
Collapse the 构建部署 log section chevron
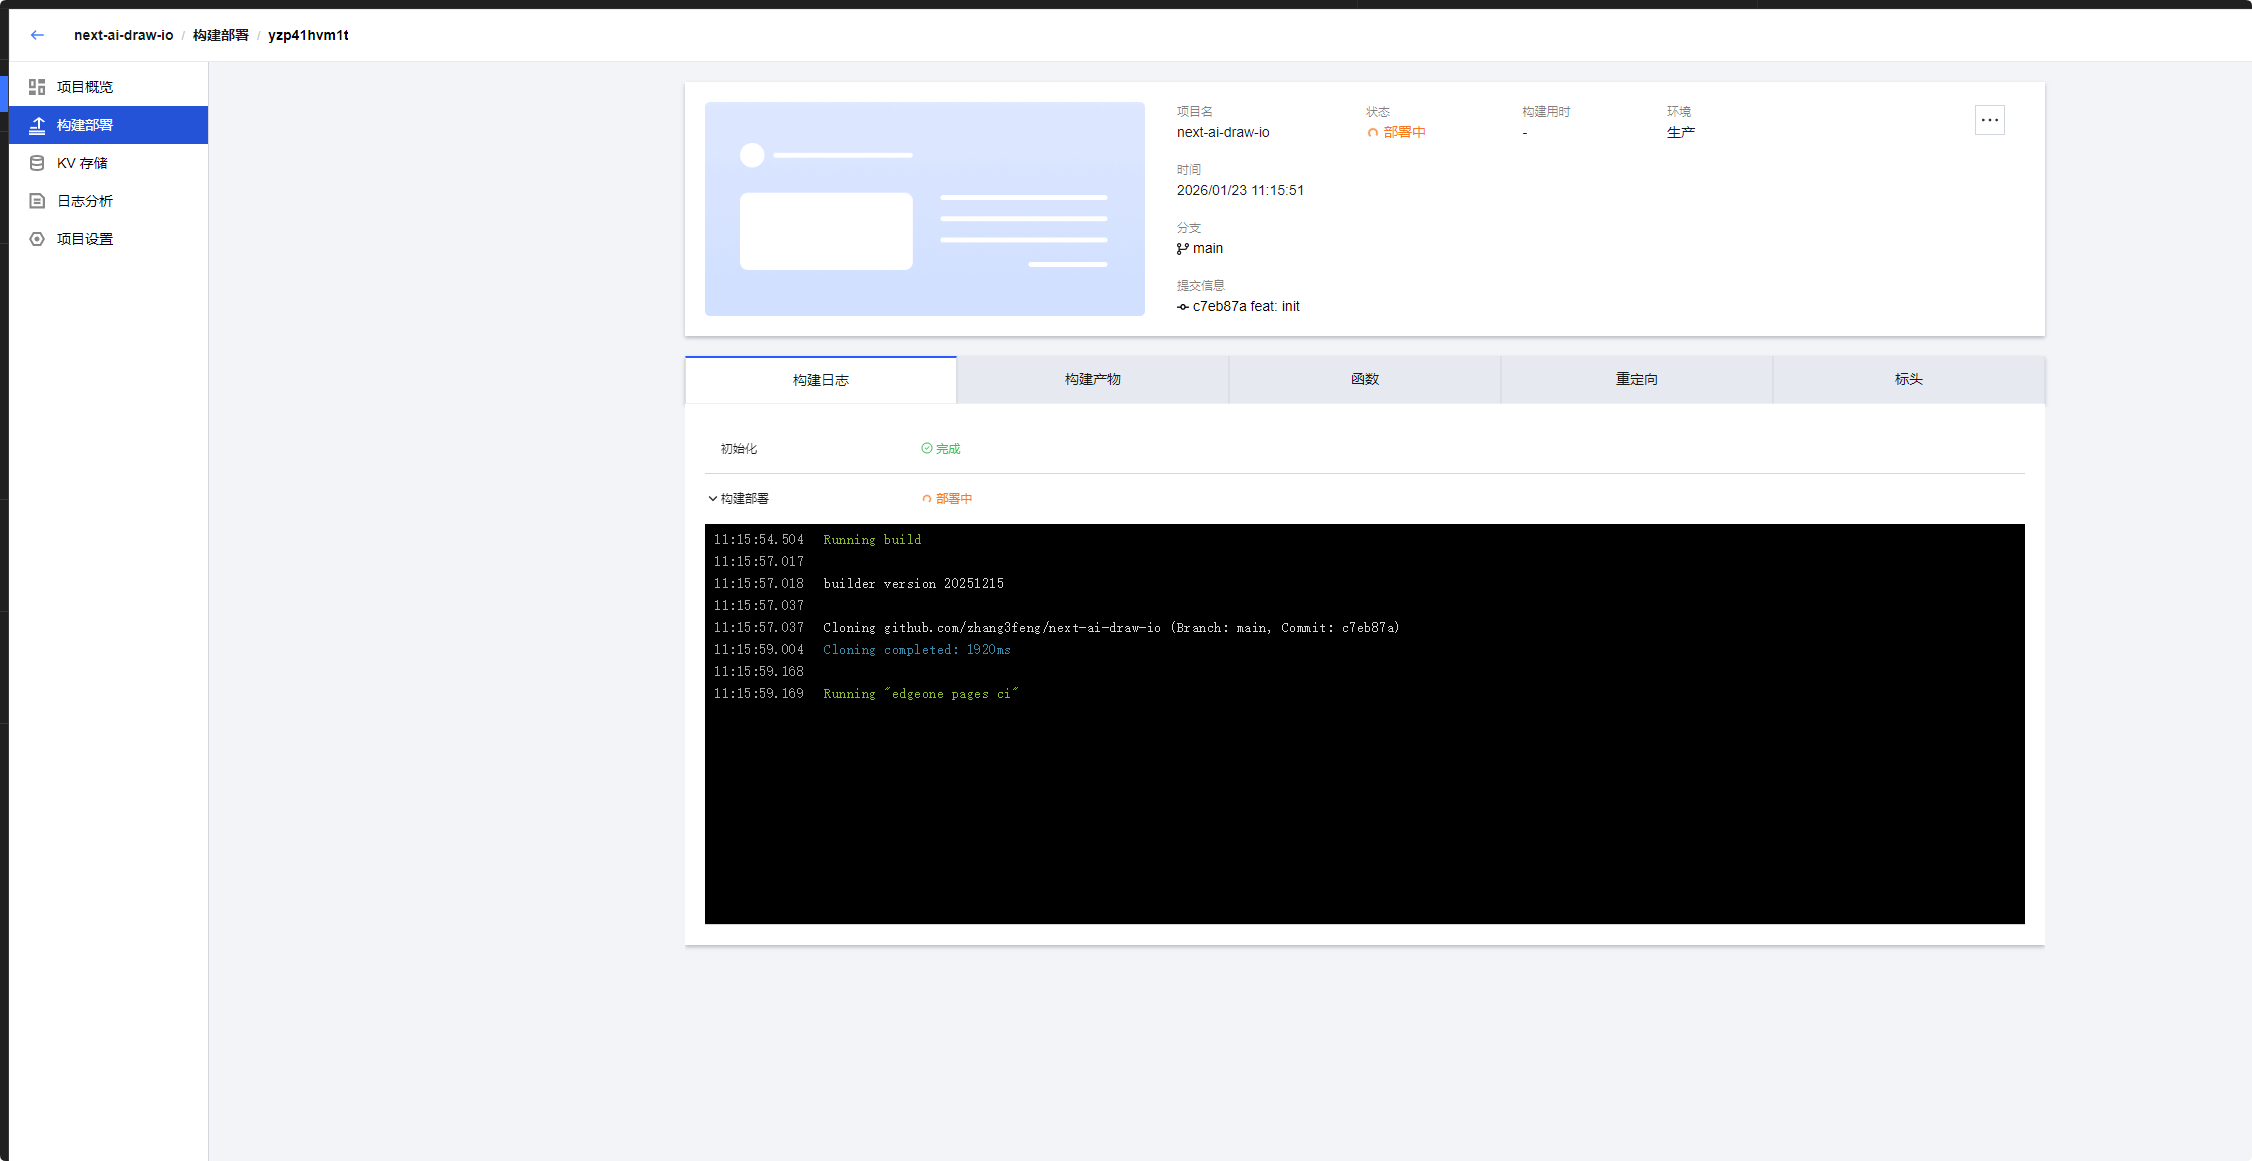coord(712,498)
